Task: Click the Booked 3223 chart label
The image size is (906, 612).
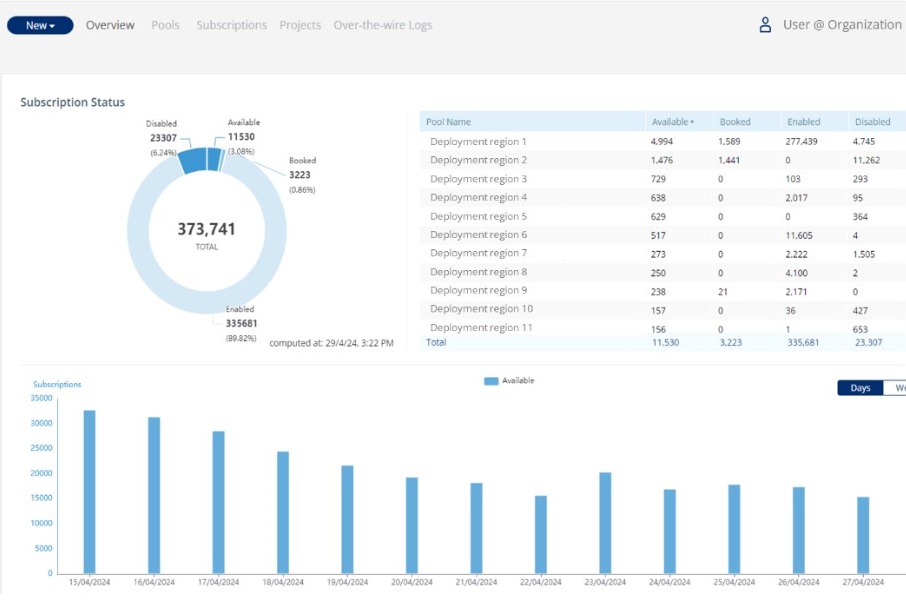Action: 302,175
